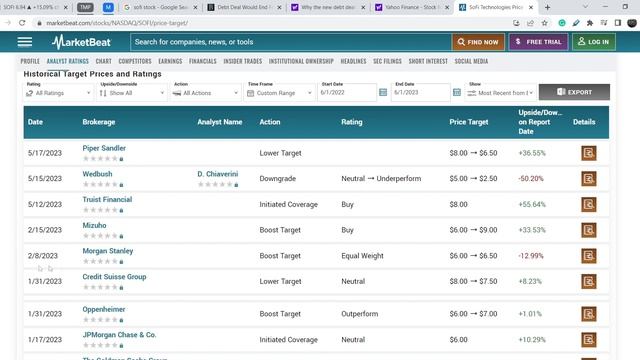Open the Show Most Recent dropdown
This screenshot has height=360, width=640.
(500, 93)
